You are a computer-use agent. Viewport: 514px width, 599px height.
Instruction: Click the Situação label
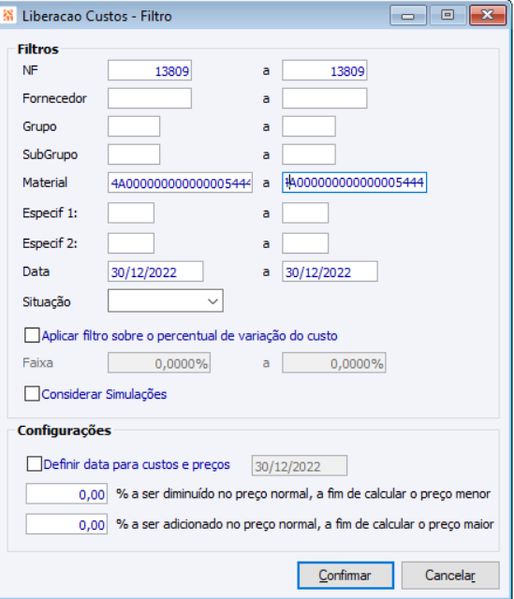(47, 302)
